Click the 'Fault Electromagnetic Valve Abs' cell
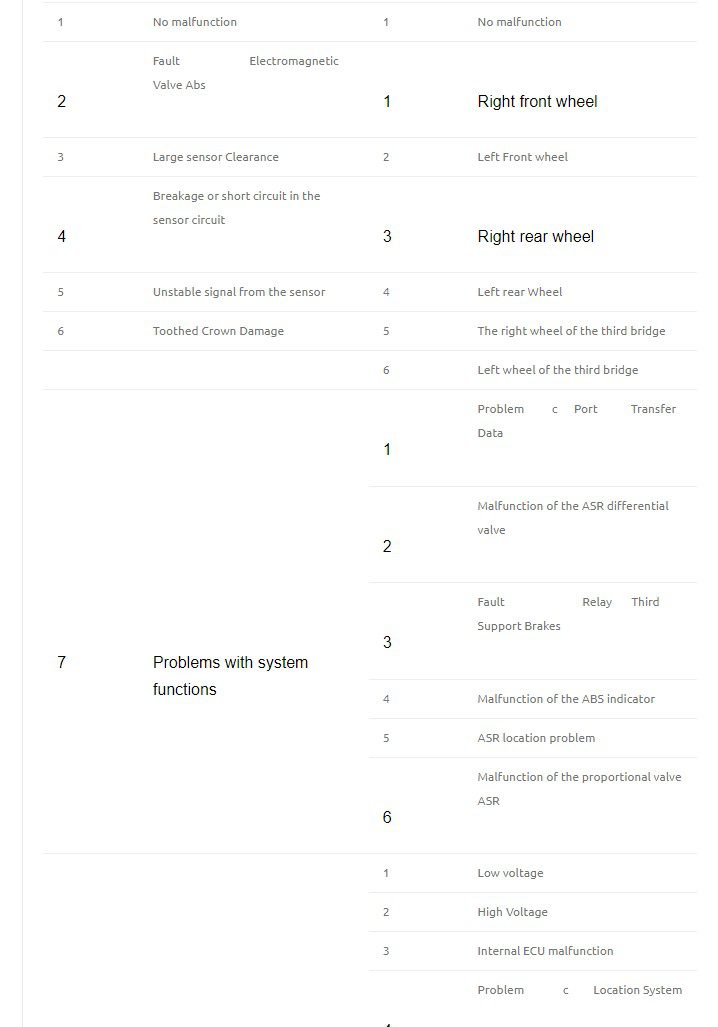 pyautogui.click(x=245, y=73)
